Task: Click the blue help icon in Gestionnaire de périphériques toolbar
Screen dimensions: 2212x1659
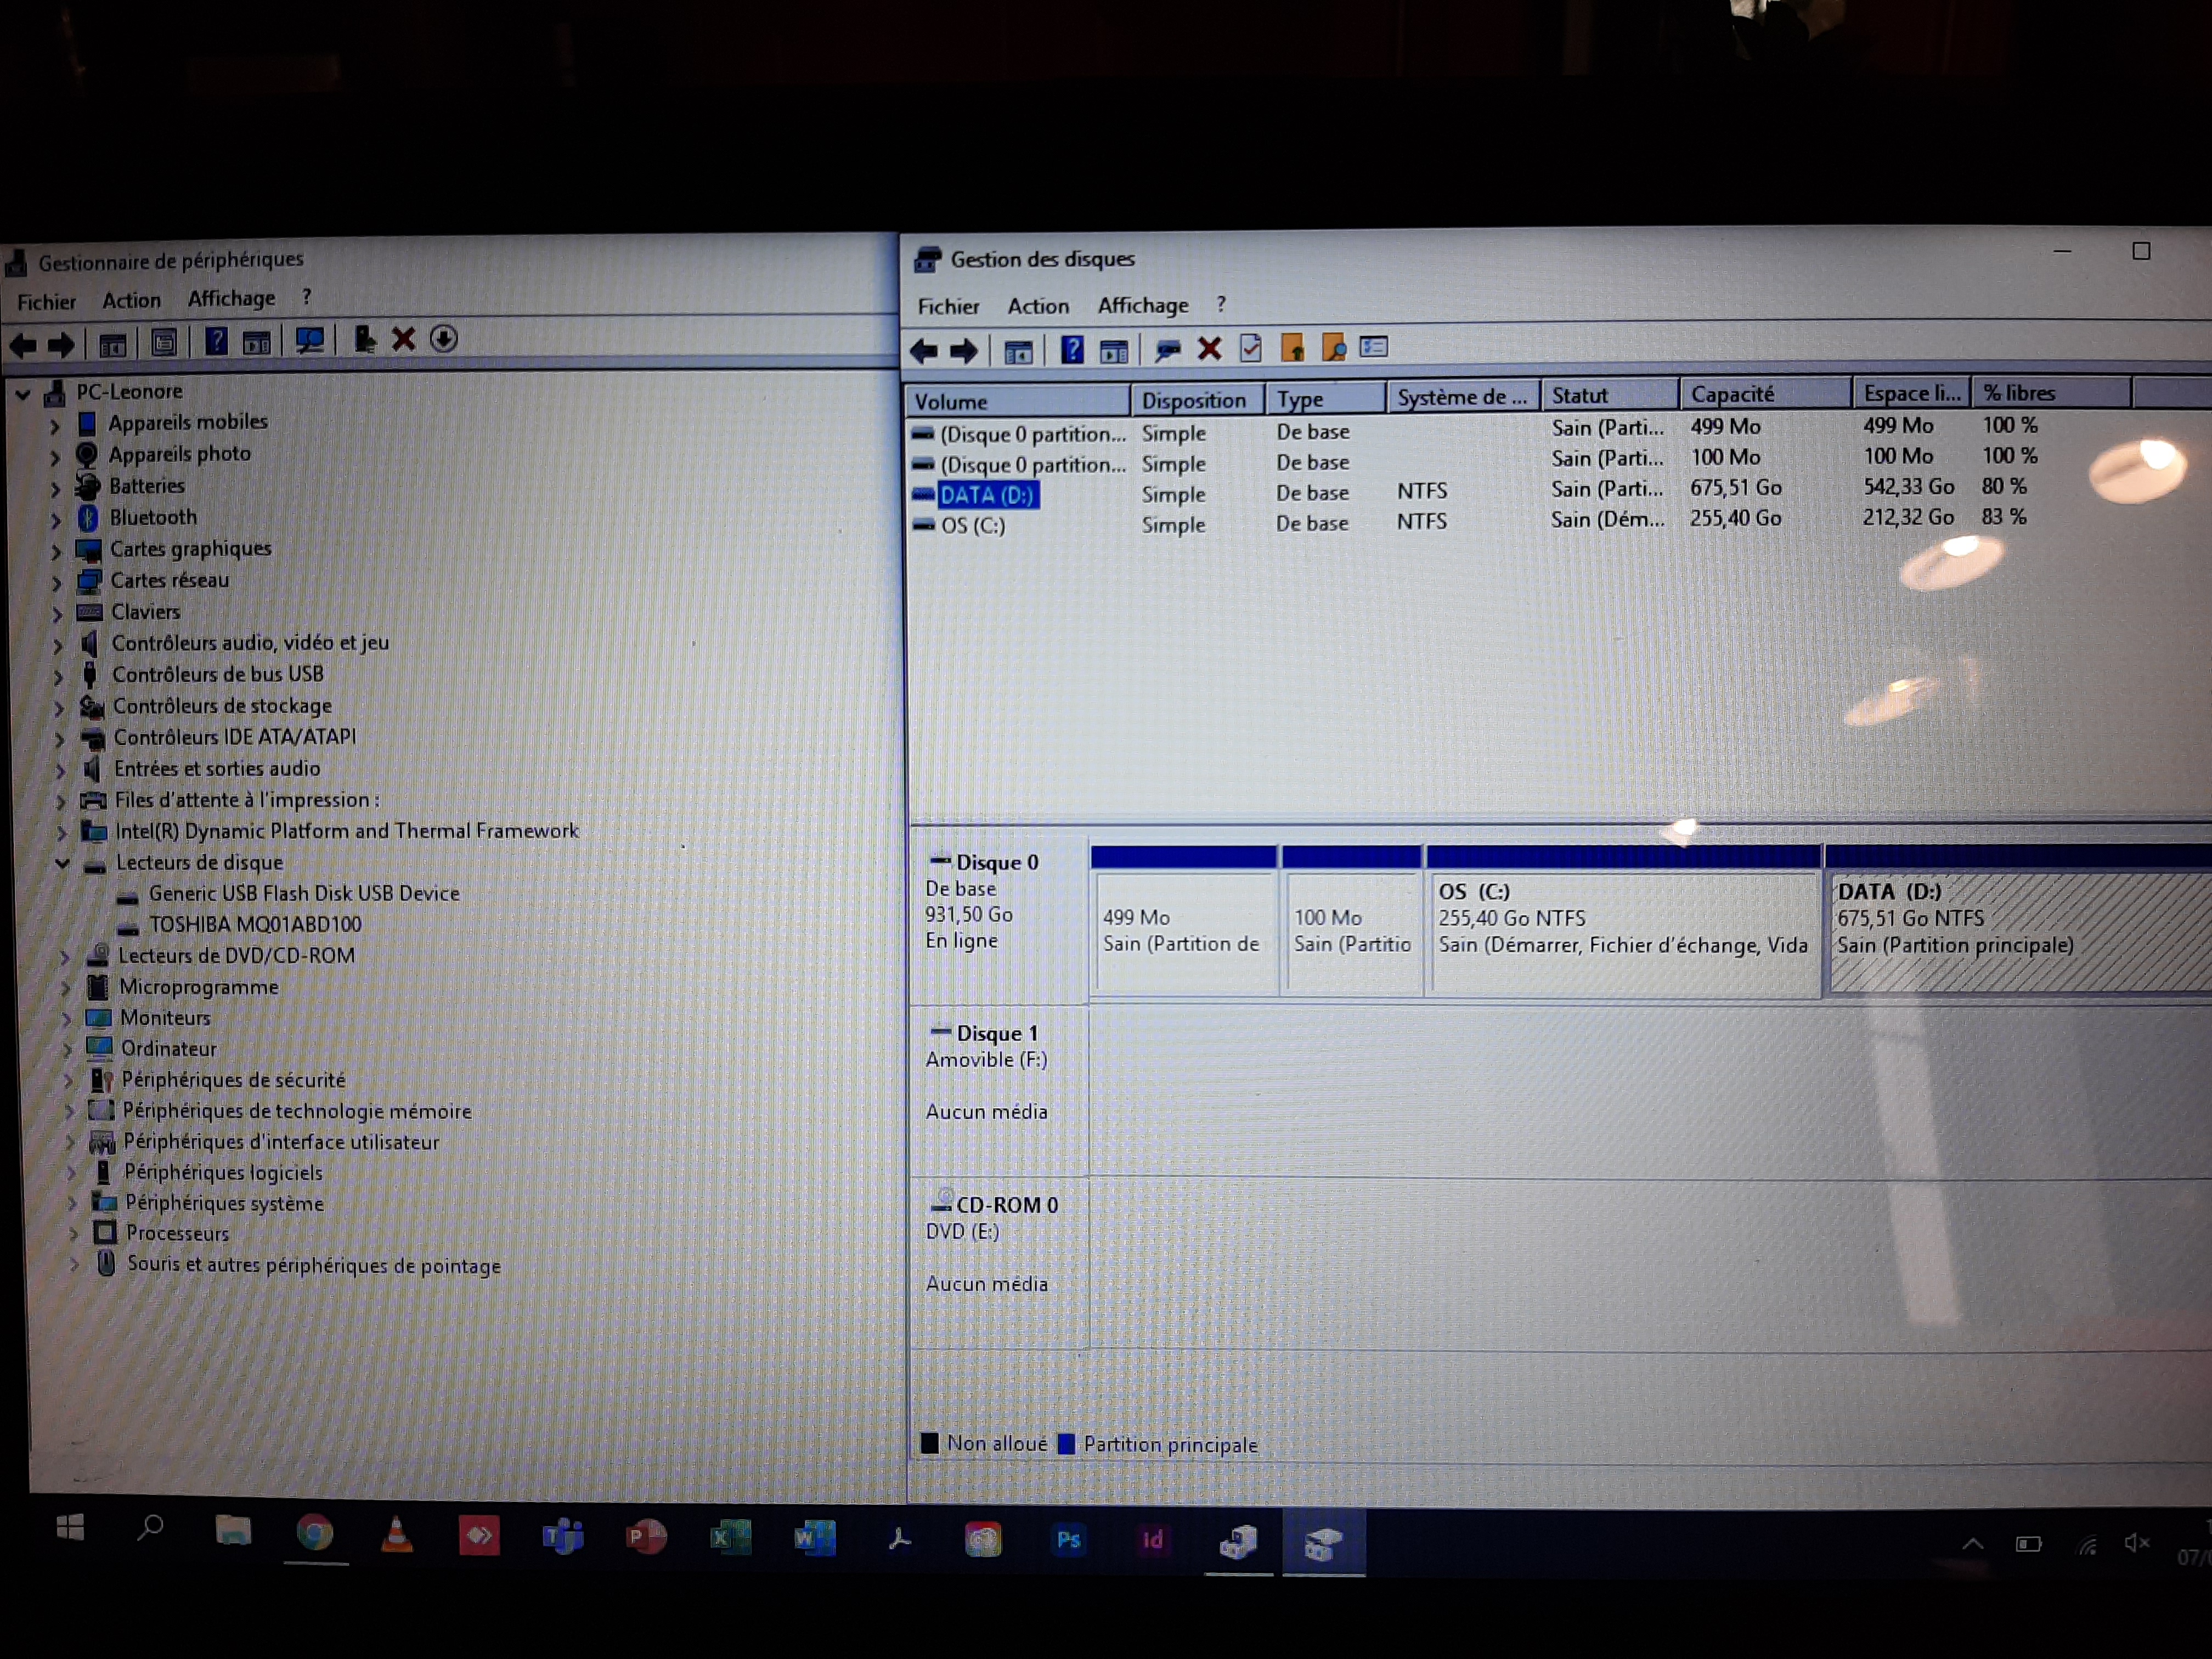Action: tap(215, 342)
